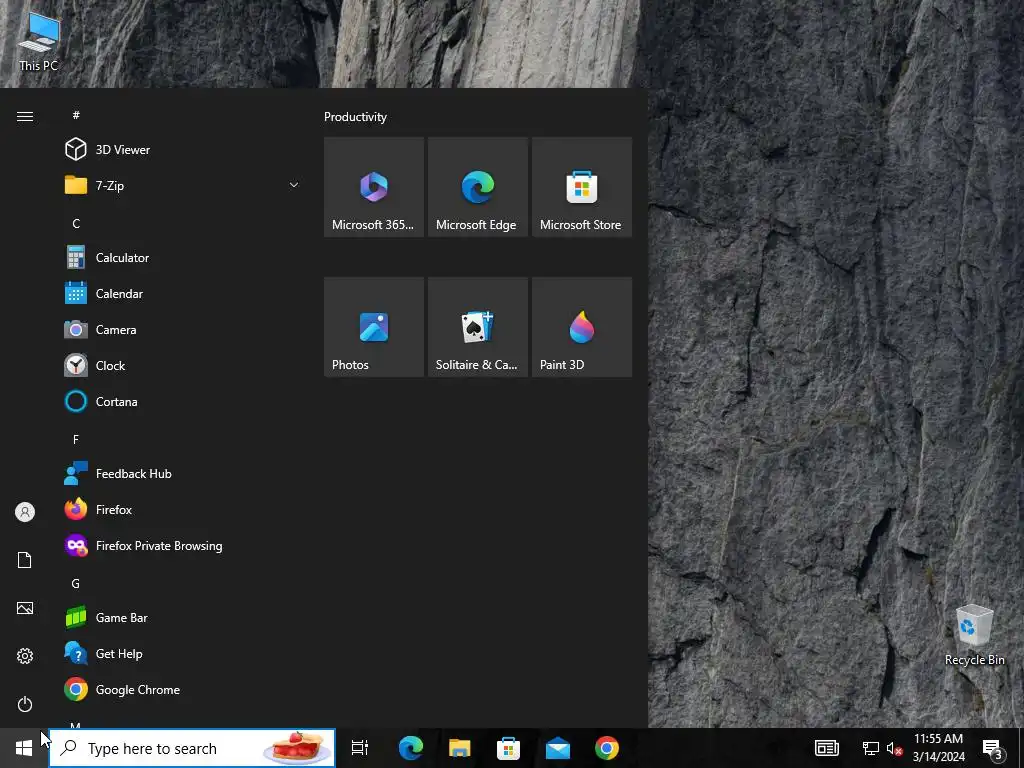This screenshot has width=1024, height=768.
Task: Expand Start menu hamburger navigation
Action: point(25,116)
